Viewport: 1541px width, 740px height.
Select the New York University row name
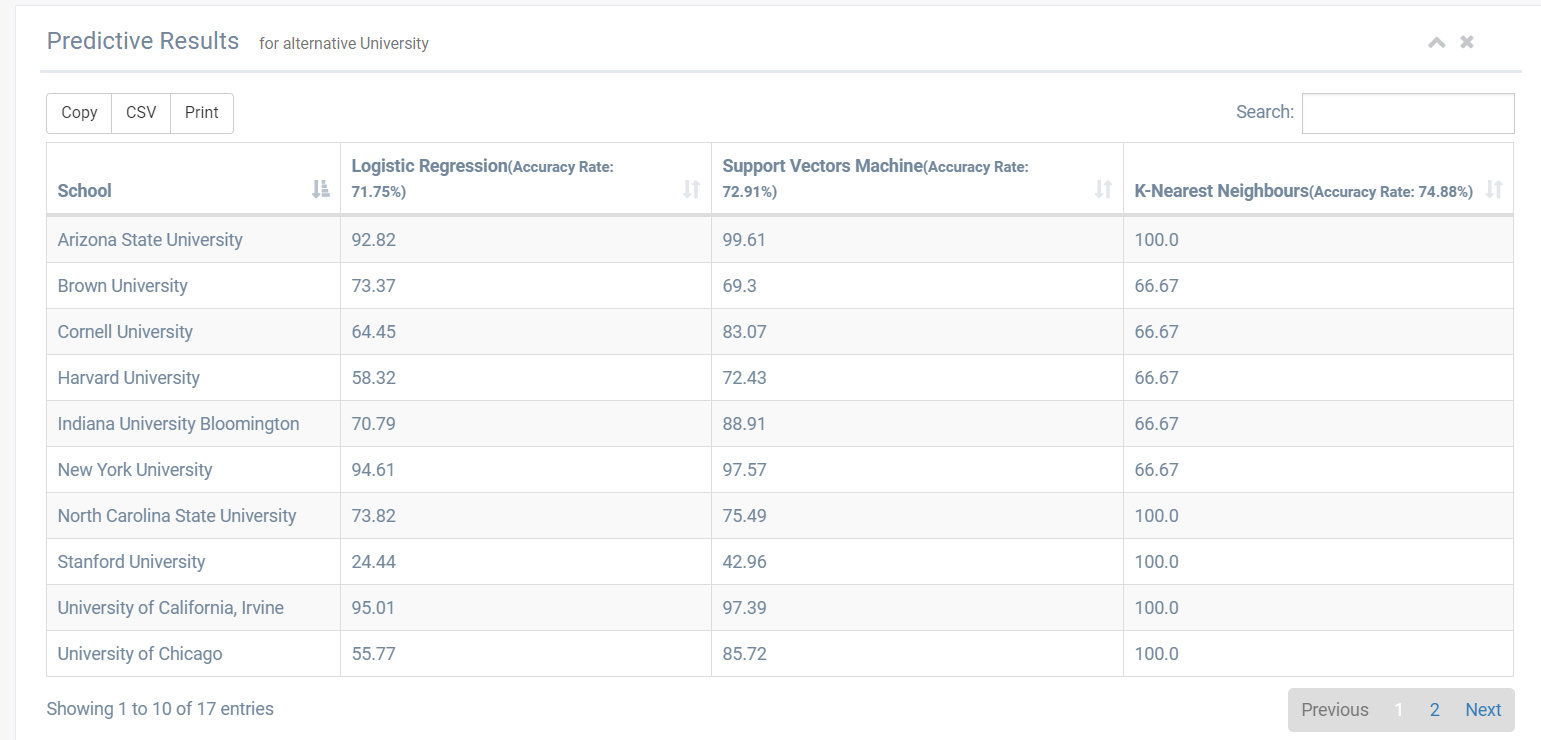135,470
